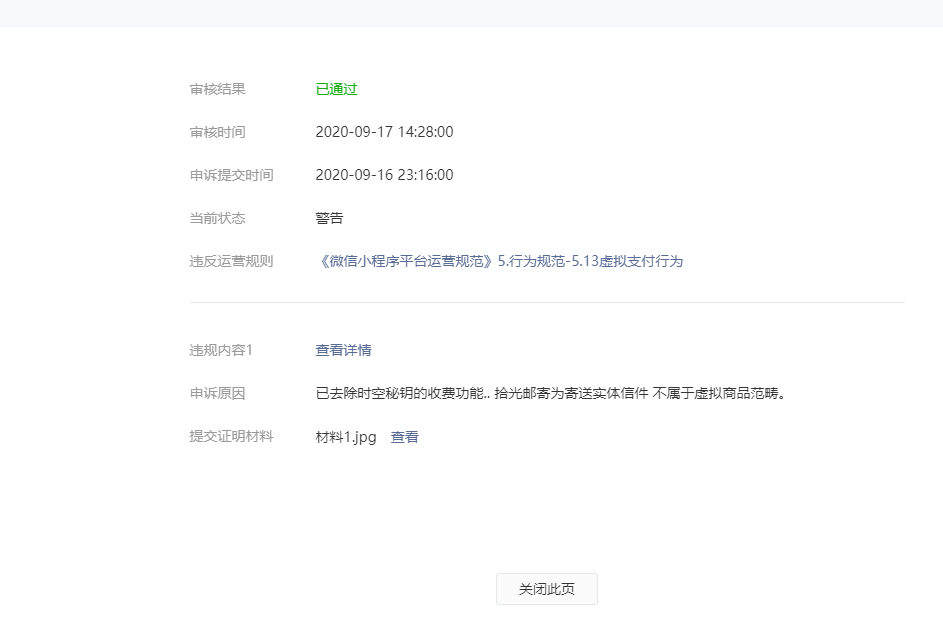Select the appeal reason text starting 已去除时空秘钥

pos(551,393)
